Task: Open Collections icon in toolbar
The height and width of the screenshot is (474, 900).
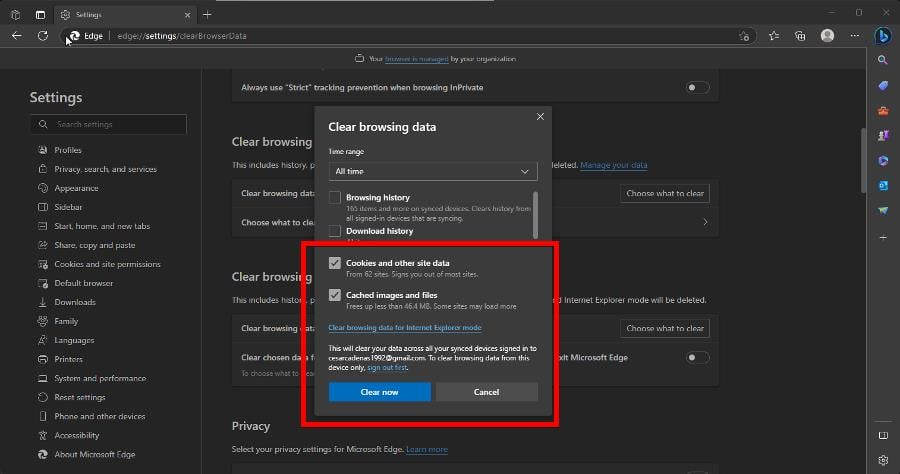Action: (800, 36)
